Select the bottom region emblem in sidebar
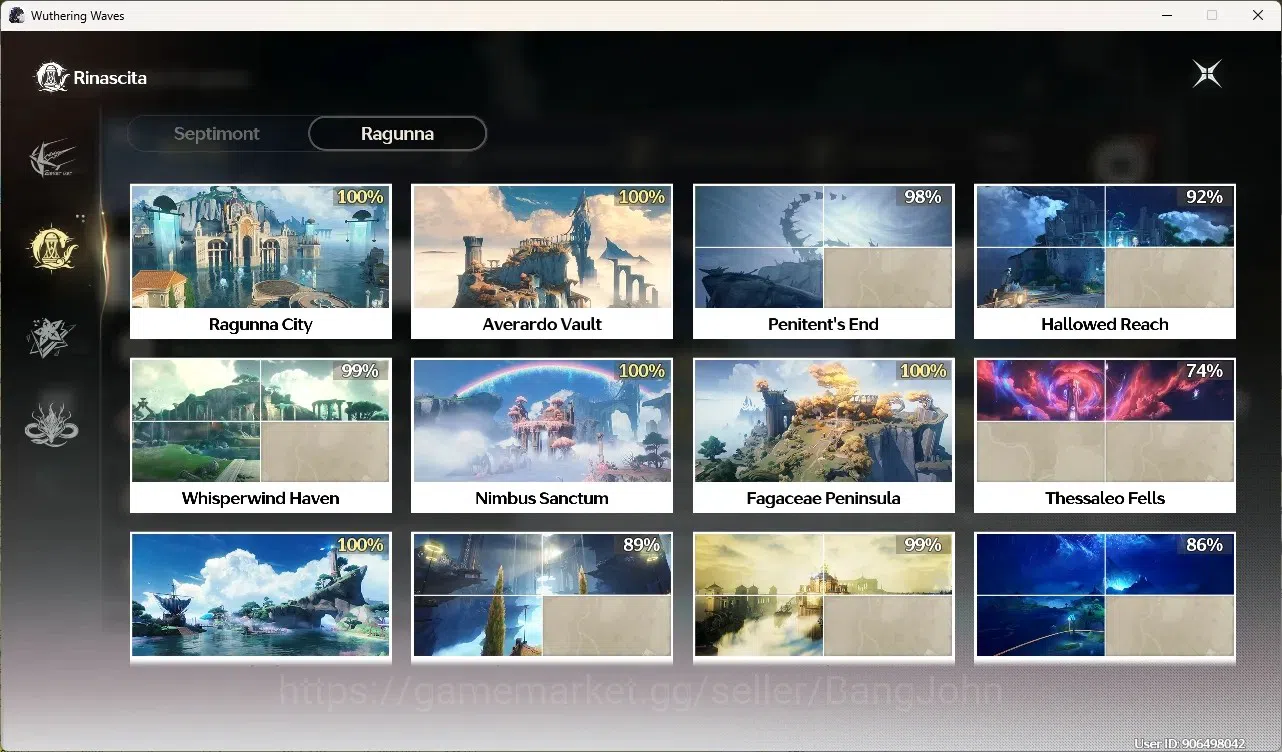The width and height of the screenshot is (1282, 752). [x=52, y=423]
